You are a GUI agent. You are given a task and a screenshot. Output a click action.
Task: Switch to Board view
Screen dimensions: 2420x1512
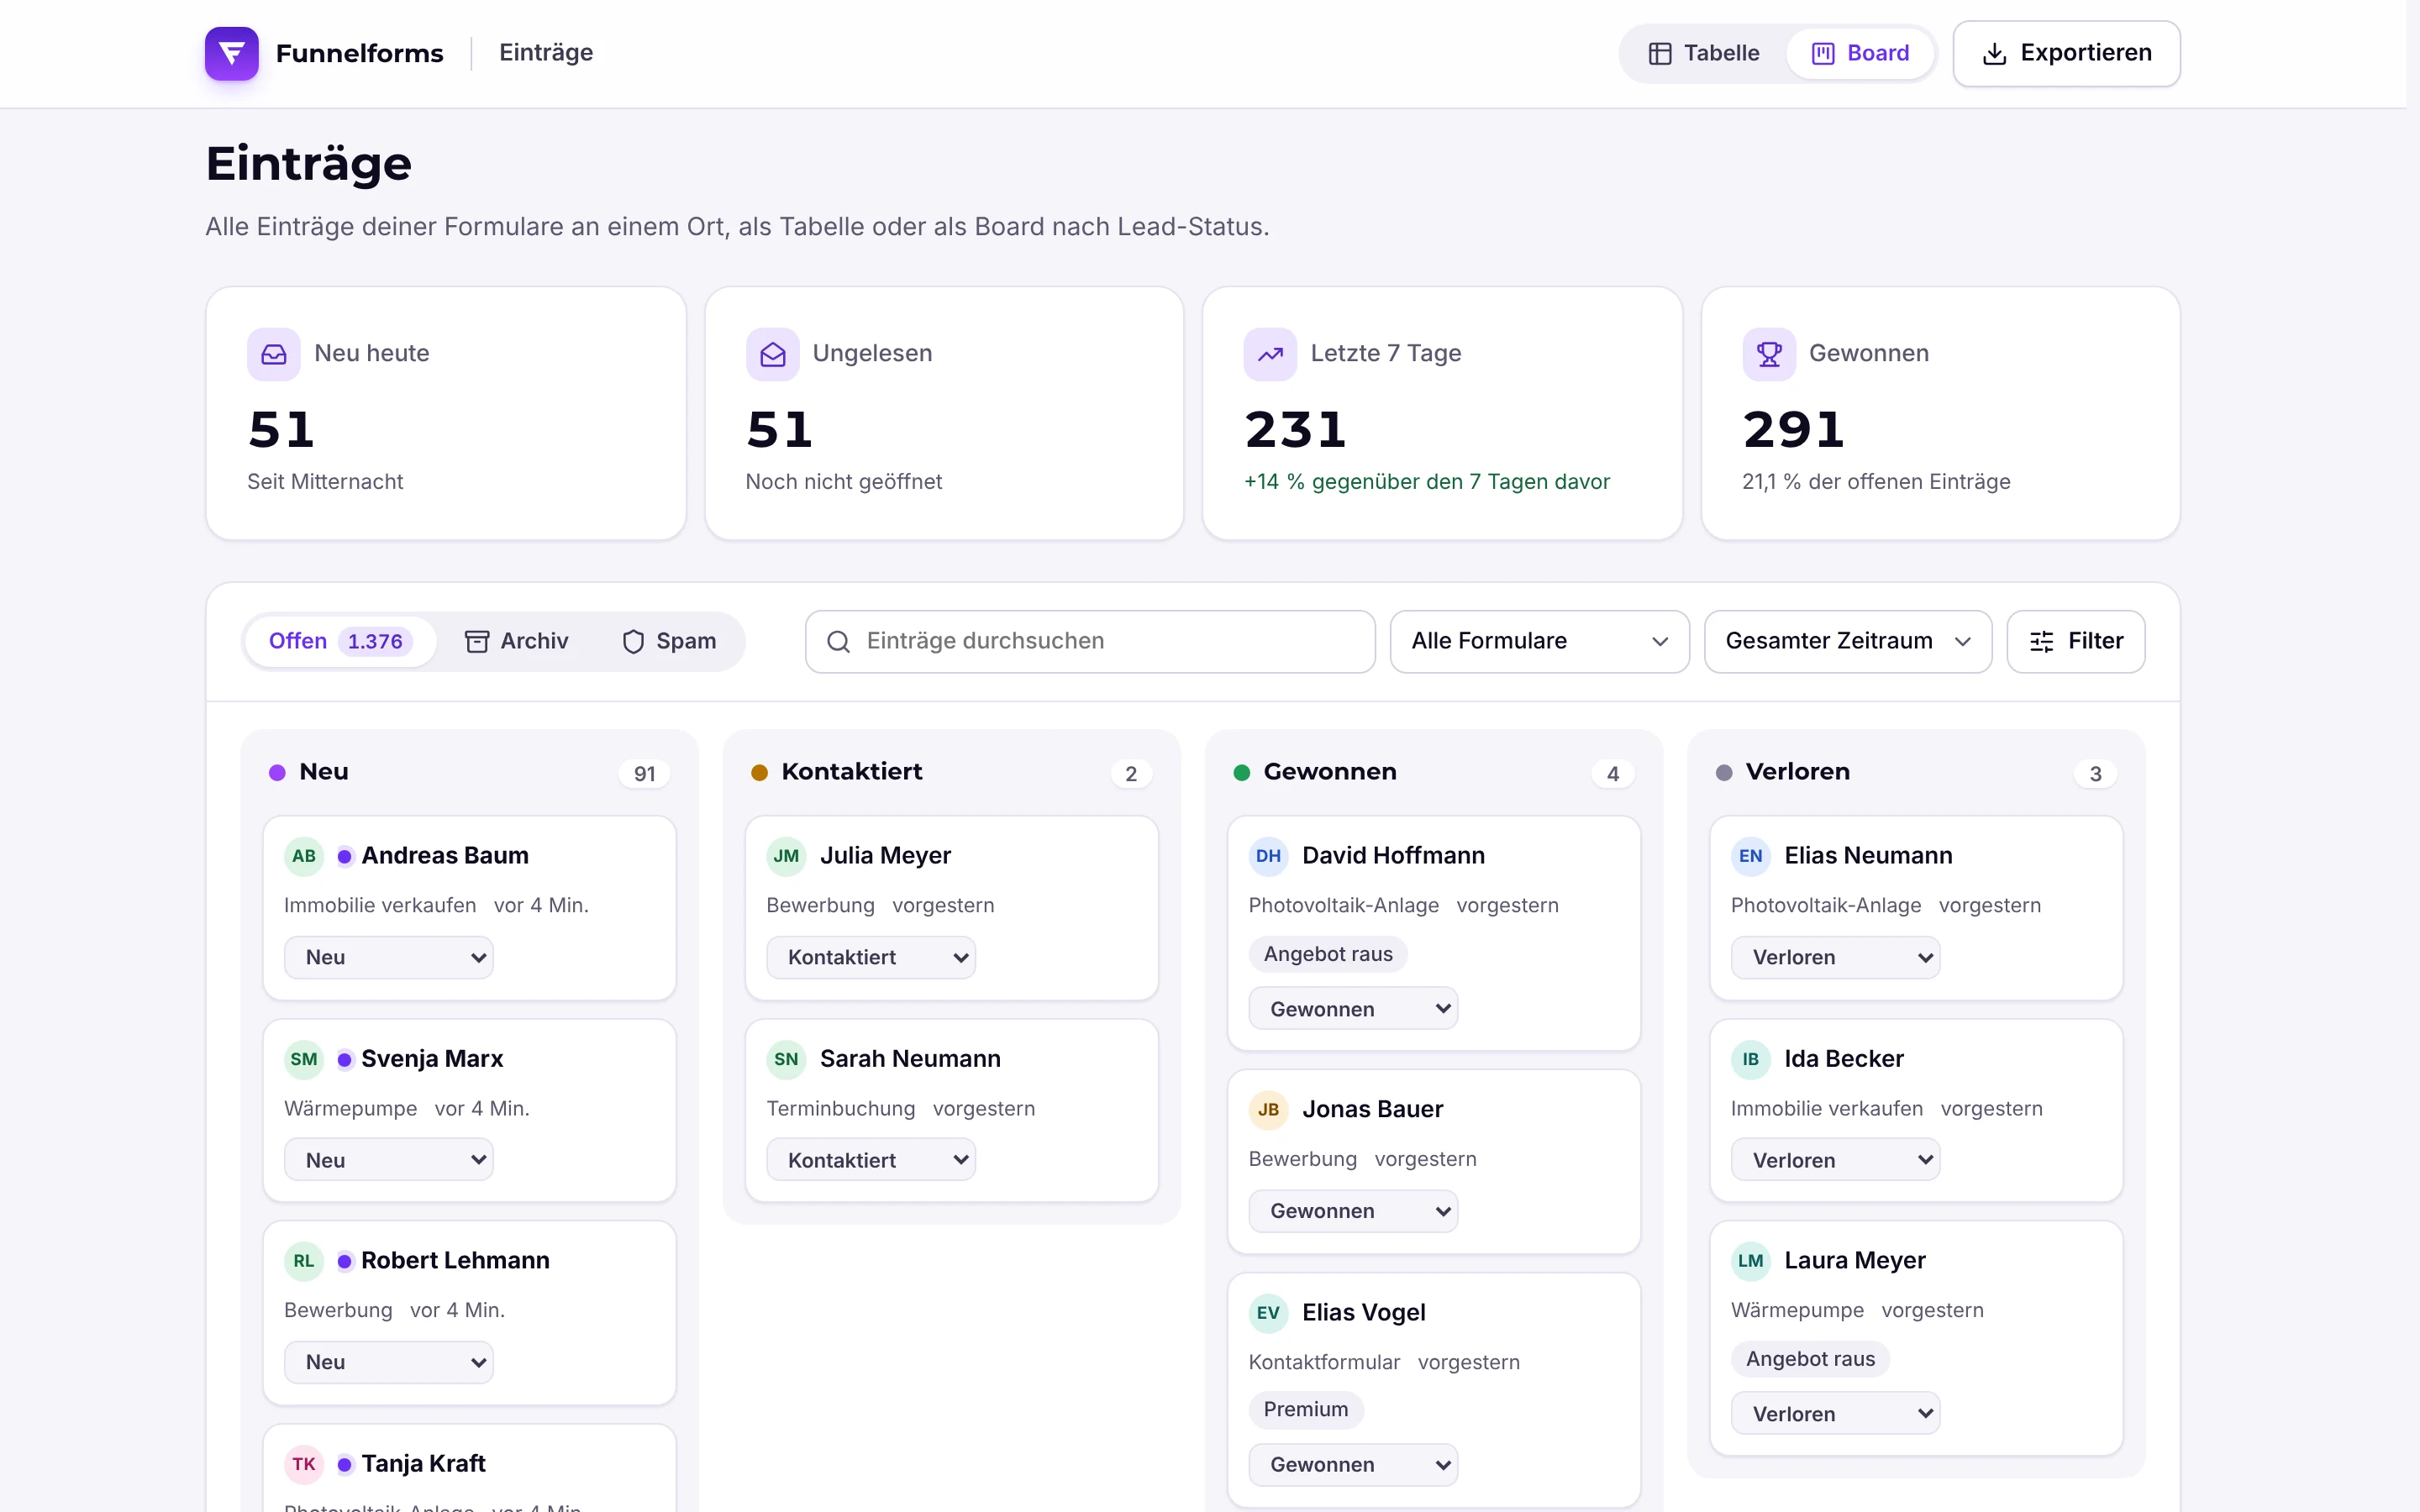tap(1860, 53)
